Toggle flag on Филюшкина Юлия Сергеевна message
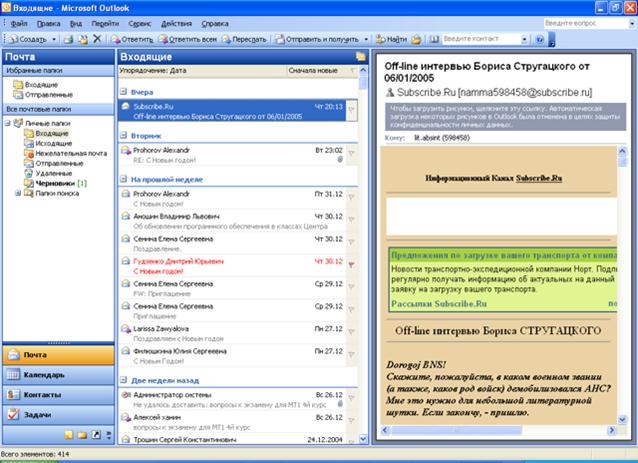The width and height of the screenshot is (638, 463). (352, 355)
